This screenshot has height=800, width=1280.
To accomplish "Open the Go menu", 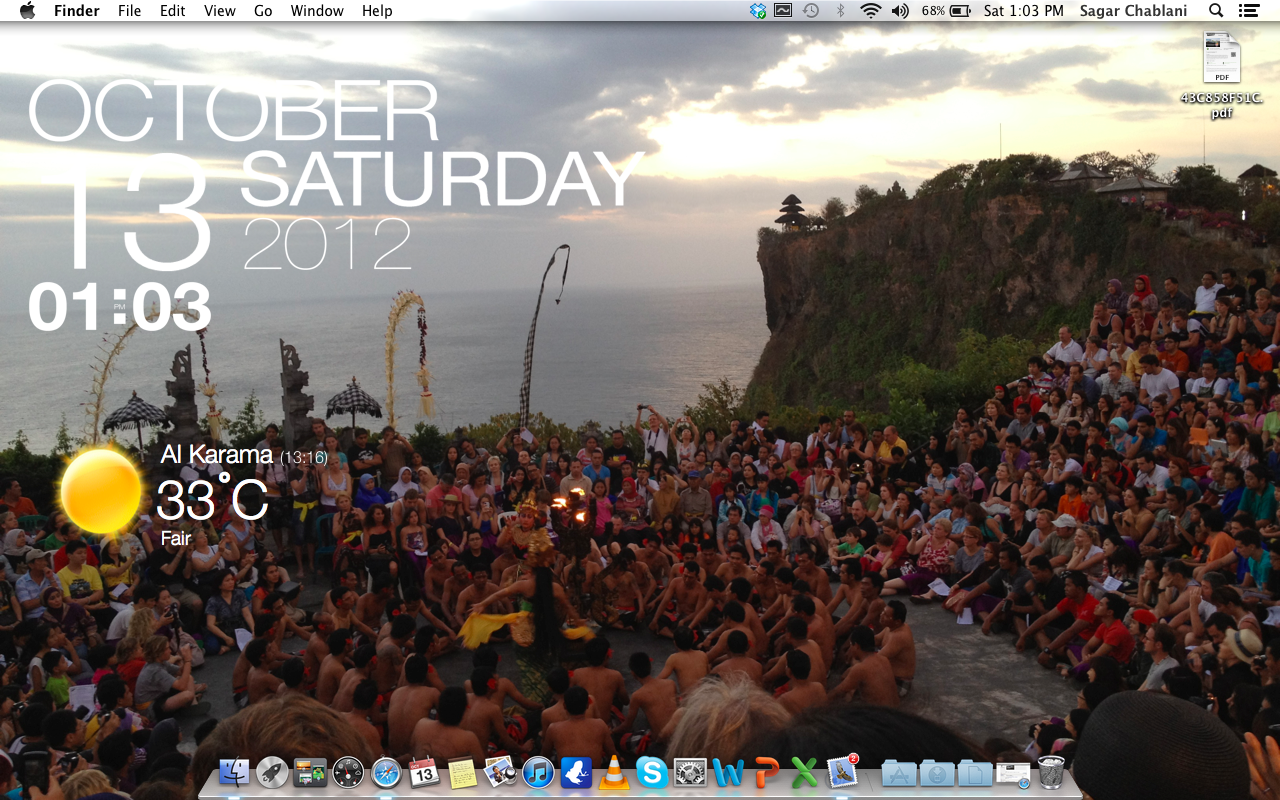I will pos(263,11).
